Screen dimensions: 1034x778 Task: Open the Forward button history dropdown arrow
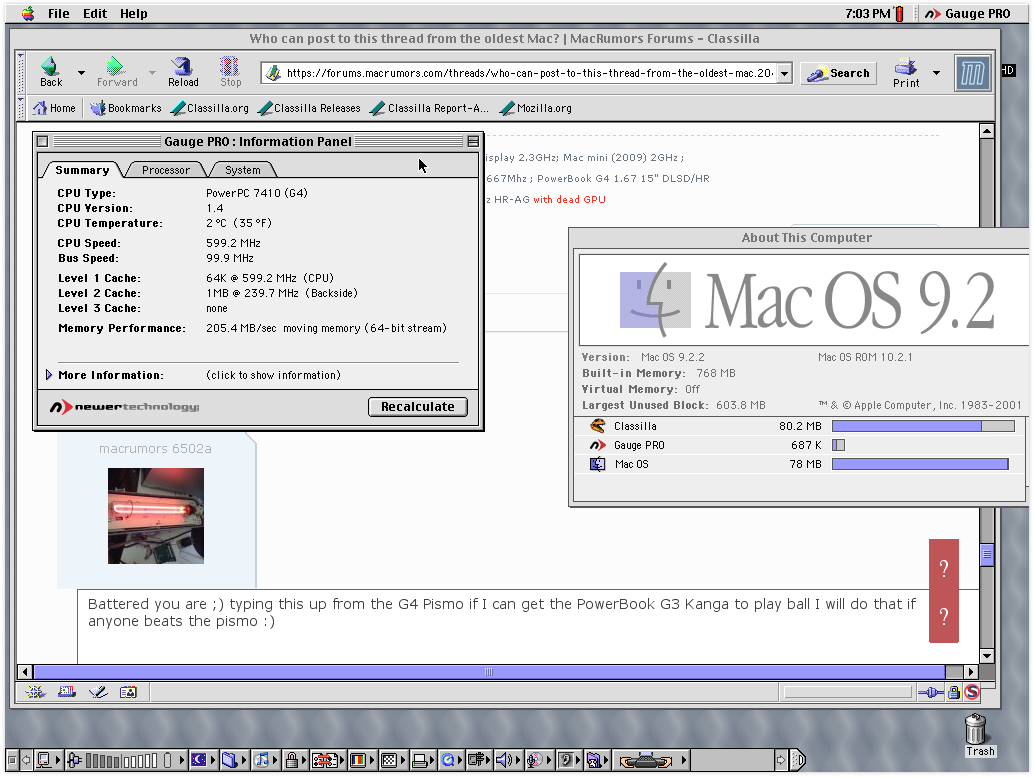coord(152,73)
